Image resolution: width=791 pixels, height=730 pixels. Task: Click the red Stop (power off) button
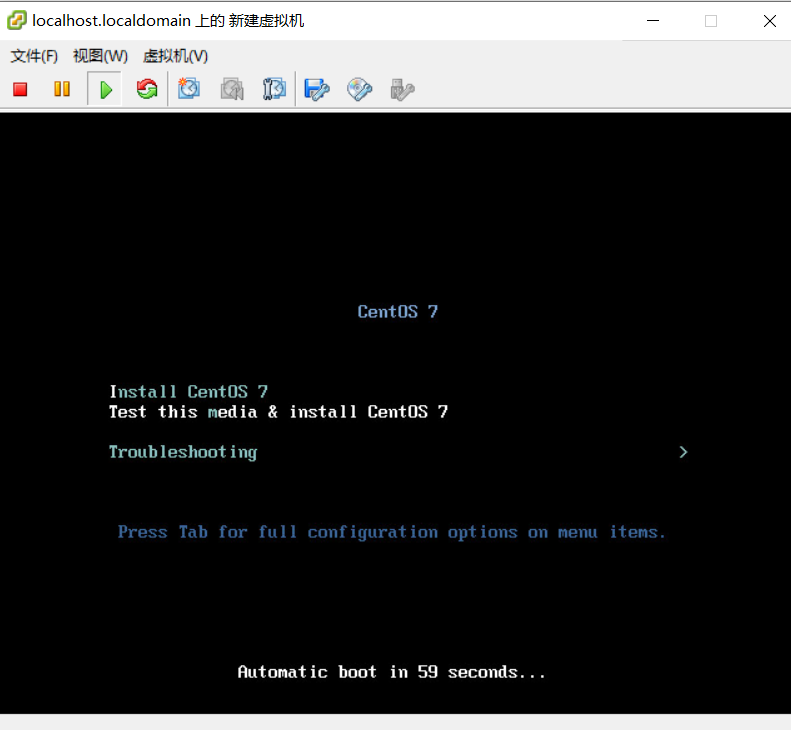coord(20,90)
